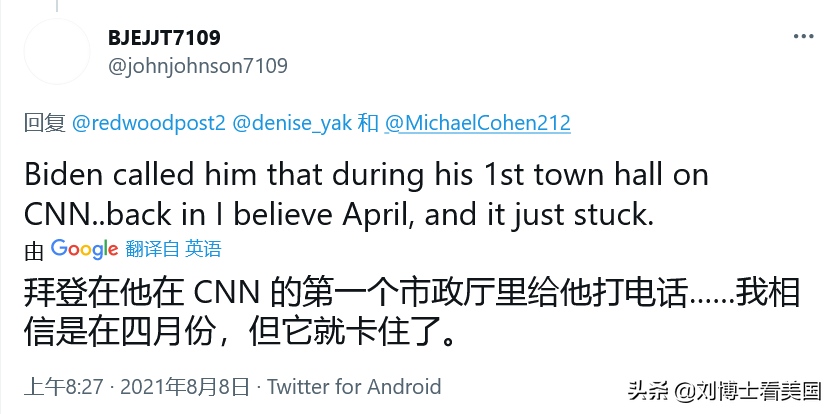The width and height of the screenshot is (835, 414).
Task: Click the 回复 reply label
Action: [44, 124]
